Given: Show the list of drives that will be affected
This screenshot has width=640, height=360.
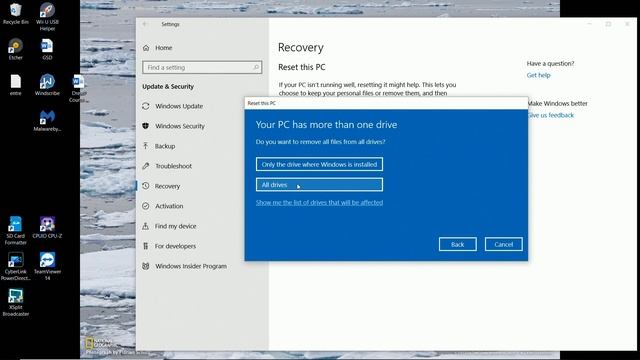Looking at the screenshot, I should pyautogui.click(x=319, y=202).
